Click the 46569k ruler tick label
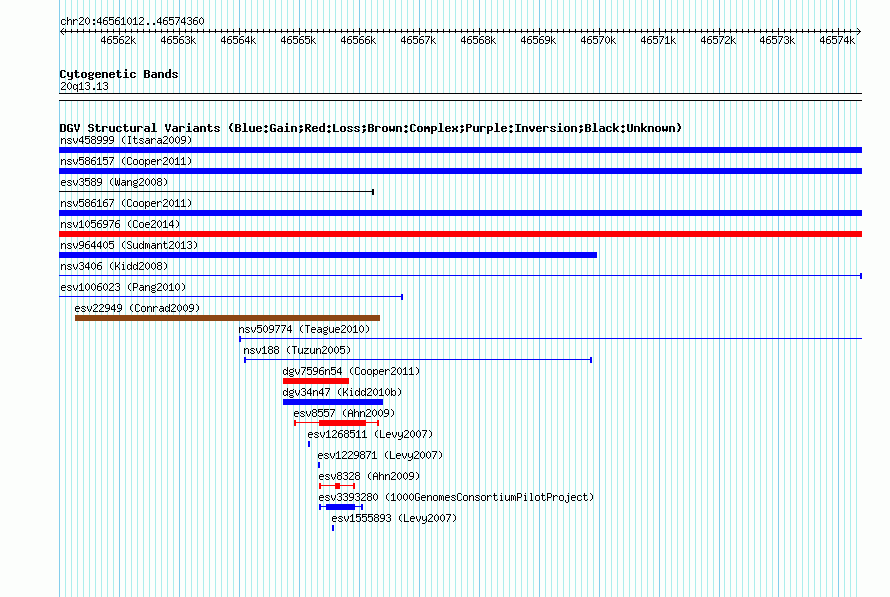890x597 pixels. pos(538,40)
